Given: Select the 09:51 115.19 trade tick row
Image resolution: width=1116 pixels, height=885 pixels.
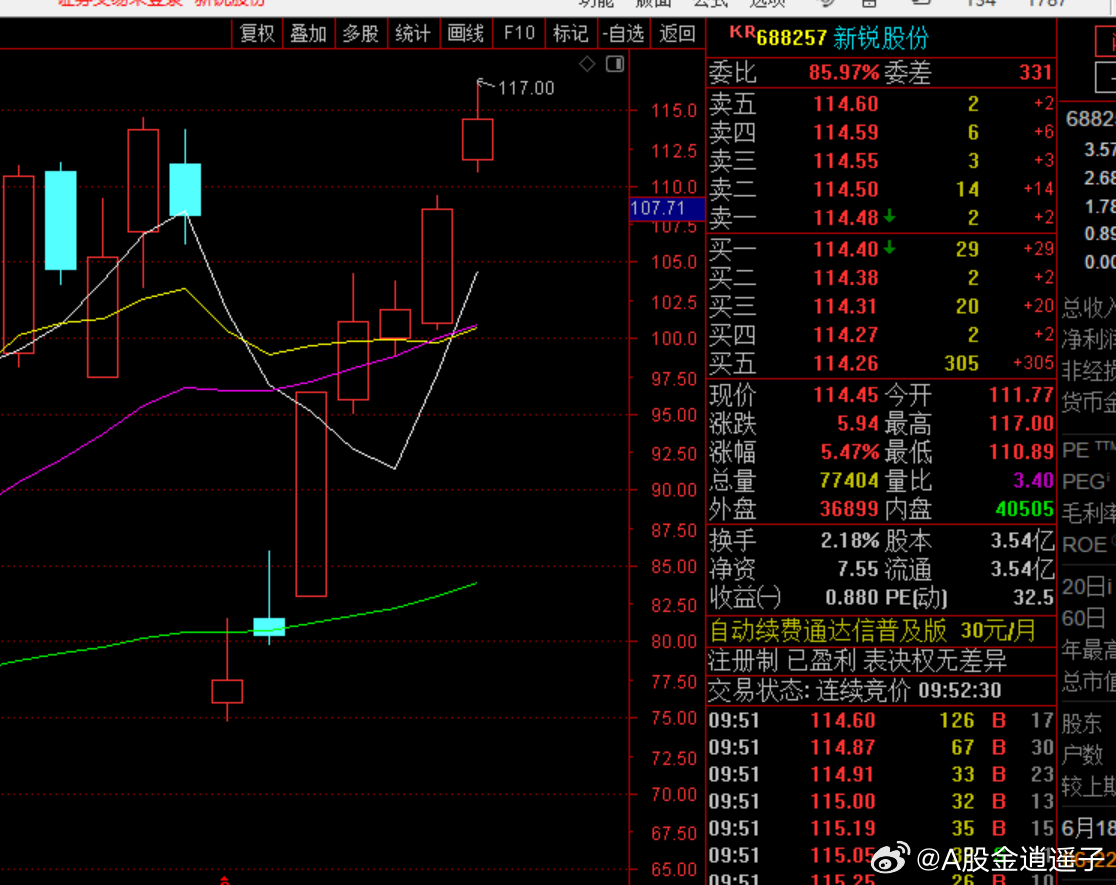Looking at the screenshot, I should [x=881, y=829].
